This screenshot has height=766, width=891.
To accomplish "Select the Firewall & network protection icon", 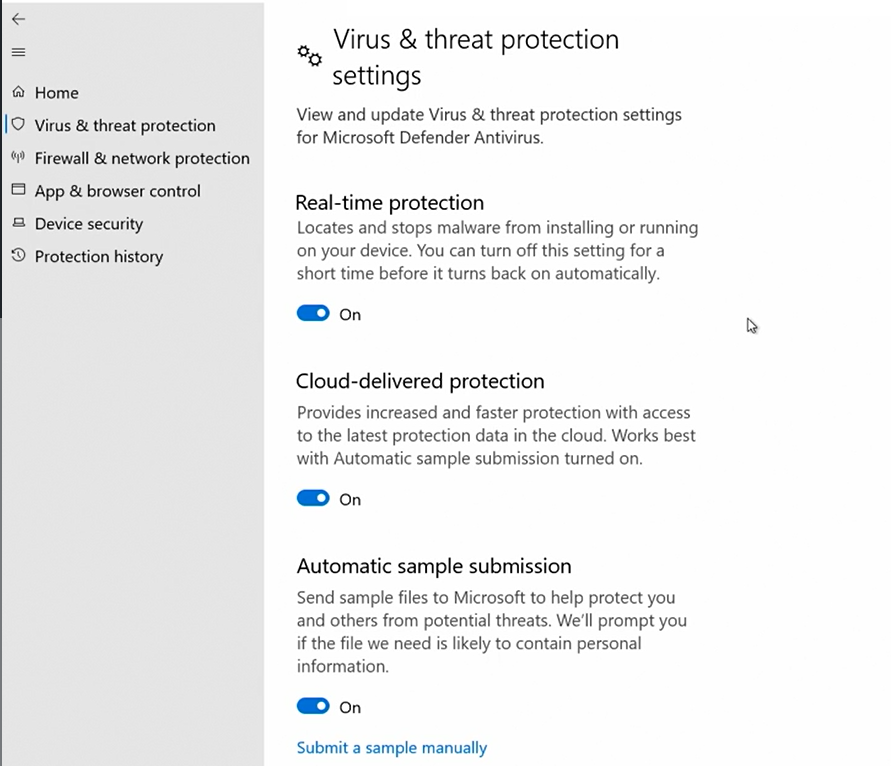I will pos(18,158).
